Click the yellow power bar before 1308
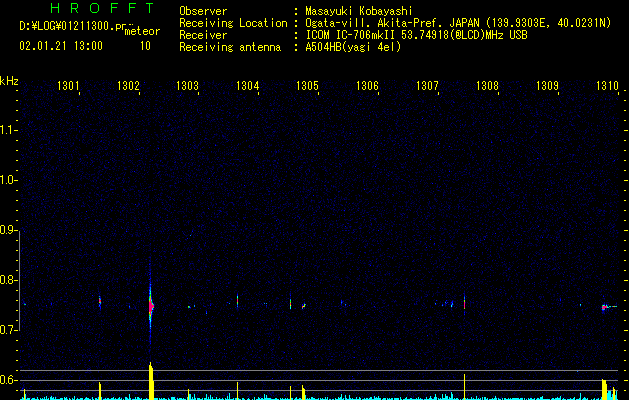Viewport: 629px width, 400px height. pos(465,387)
